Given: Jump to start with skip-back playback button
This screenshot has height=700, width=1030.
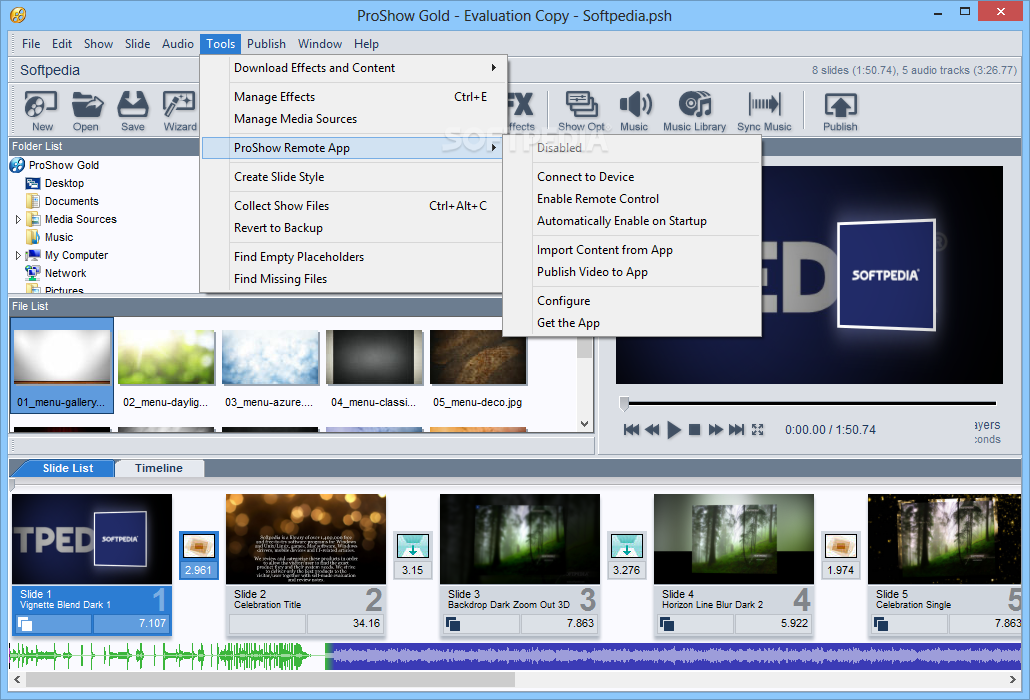Looking at the screenshot, I should coord(631,429).
